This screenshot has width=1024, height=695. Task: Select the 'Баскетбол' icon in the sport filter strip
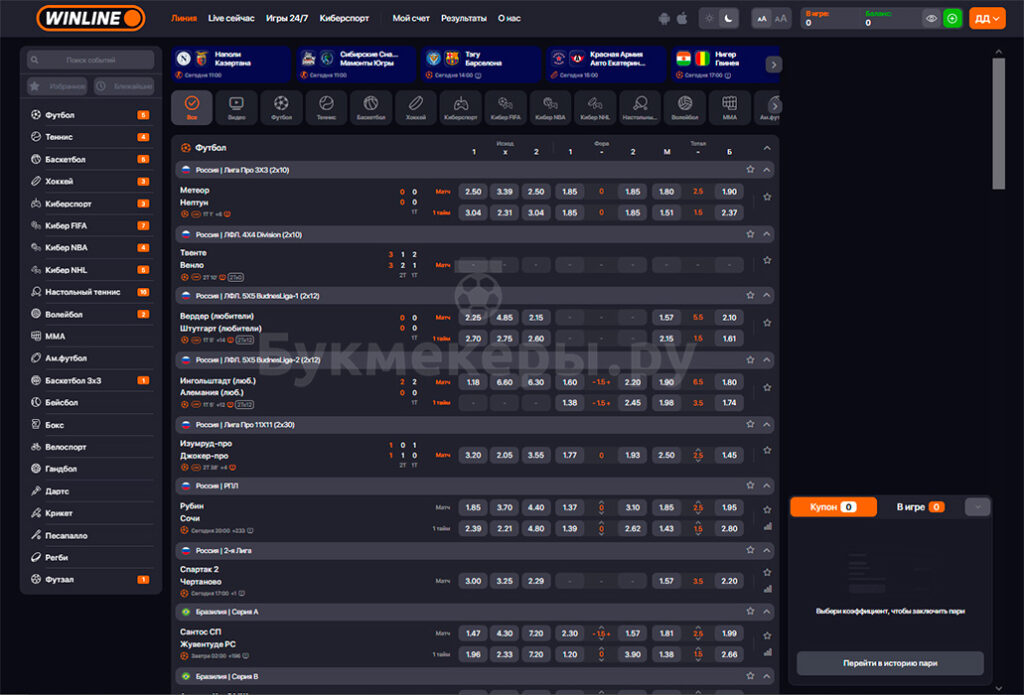click(x=371, y=107)
